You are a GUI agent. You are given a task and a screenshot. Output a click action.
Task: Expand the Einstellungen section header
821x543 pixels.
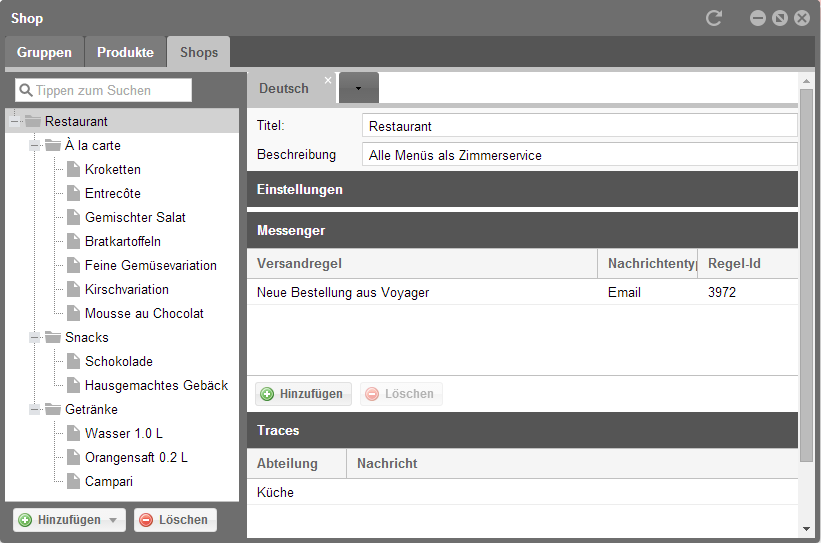pyautogui.click(x=522, y=189)
